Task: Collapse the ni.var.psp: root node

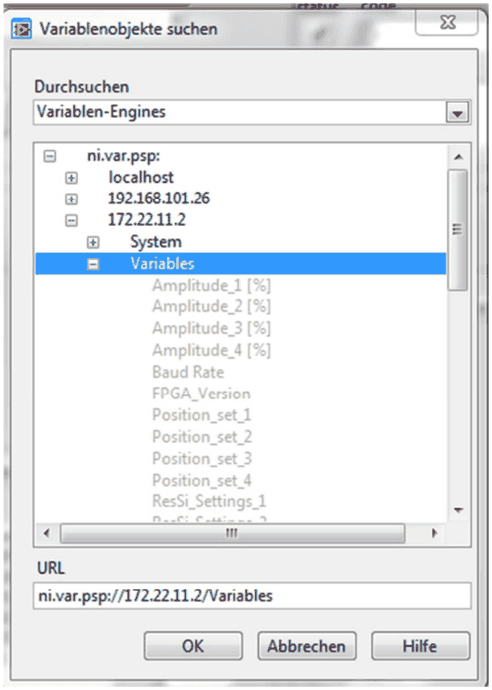Action: (x=50, y=156)
